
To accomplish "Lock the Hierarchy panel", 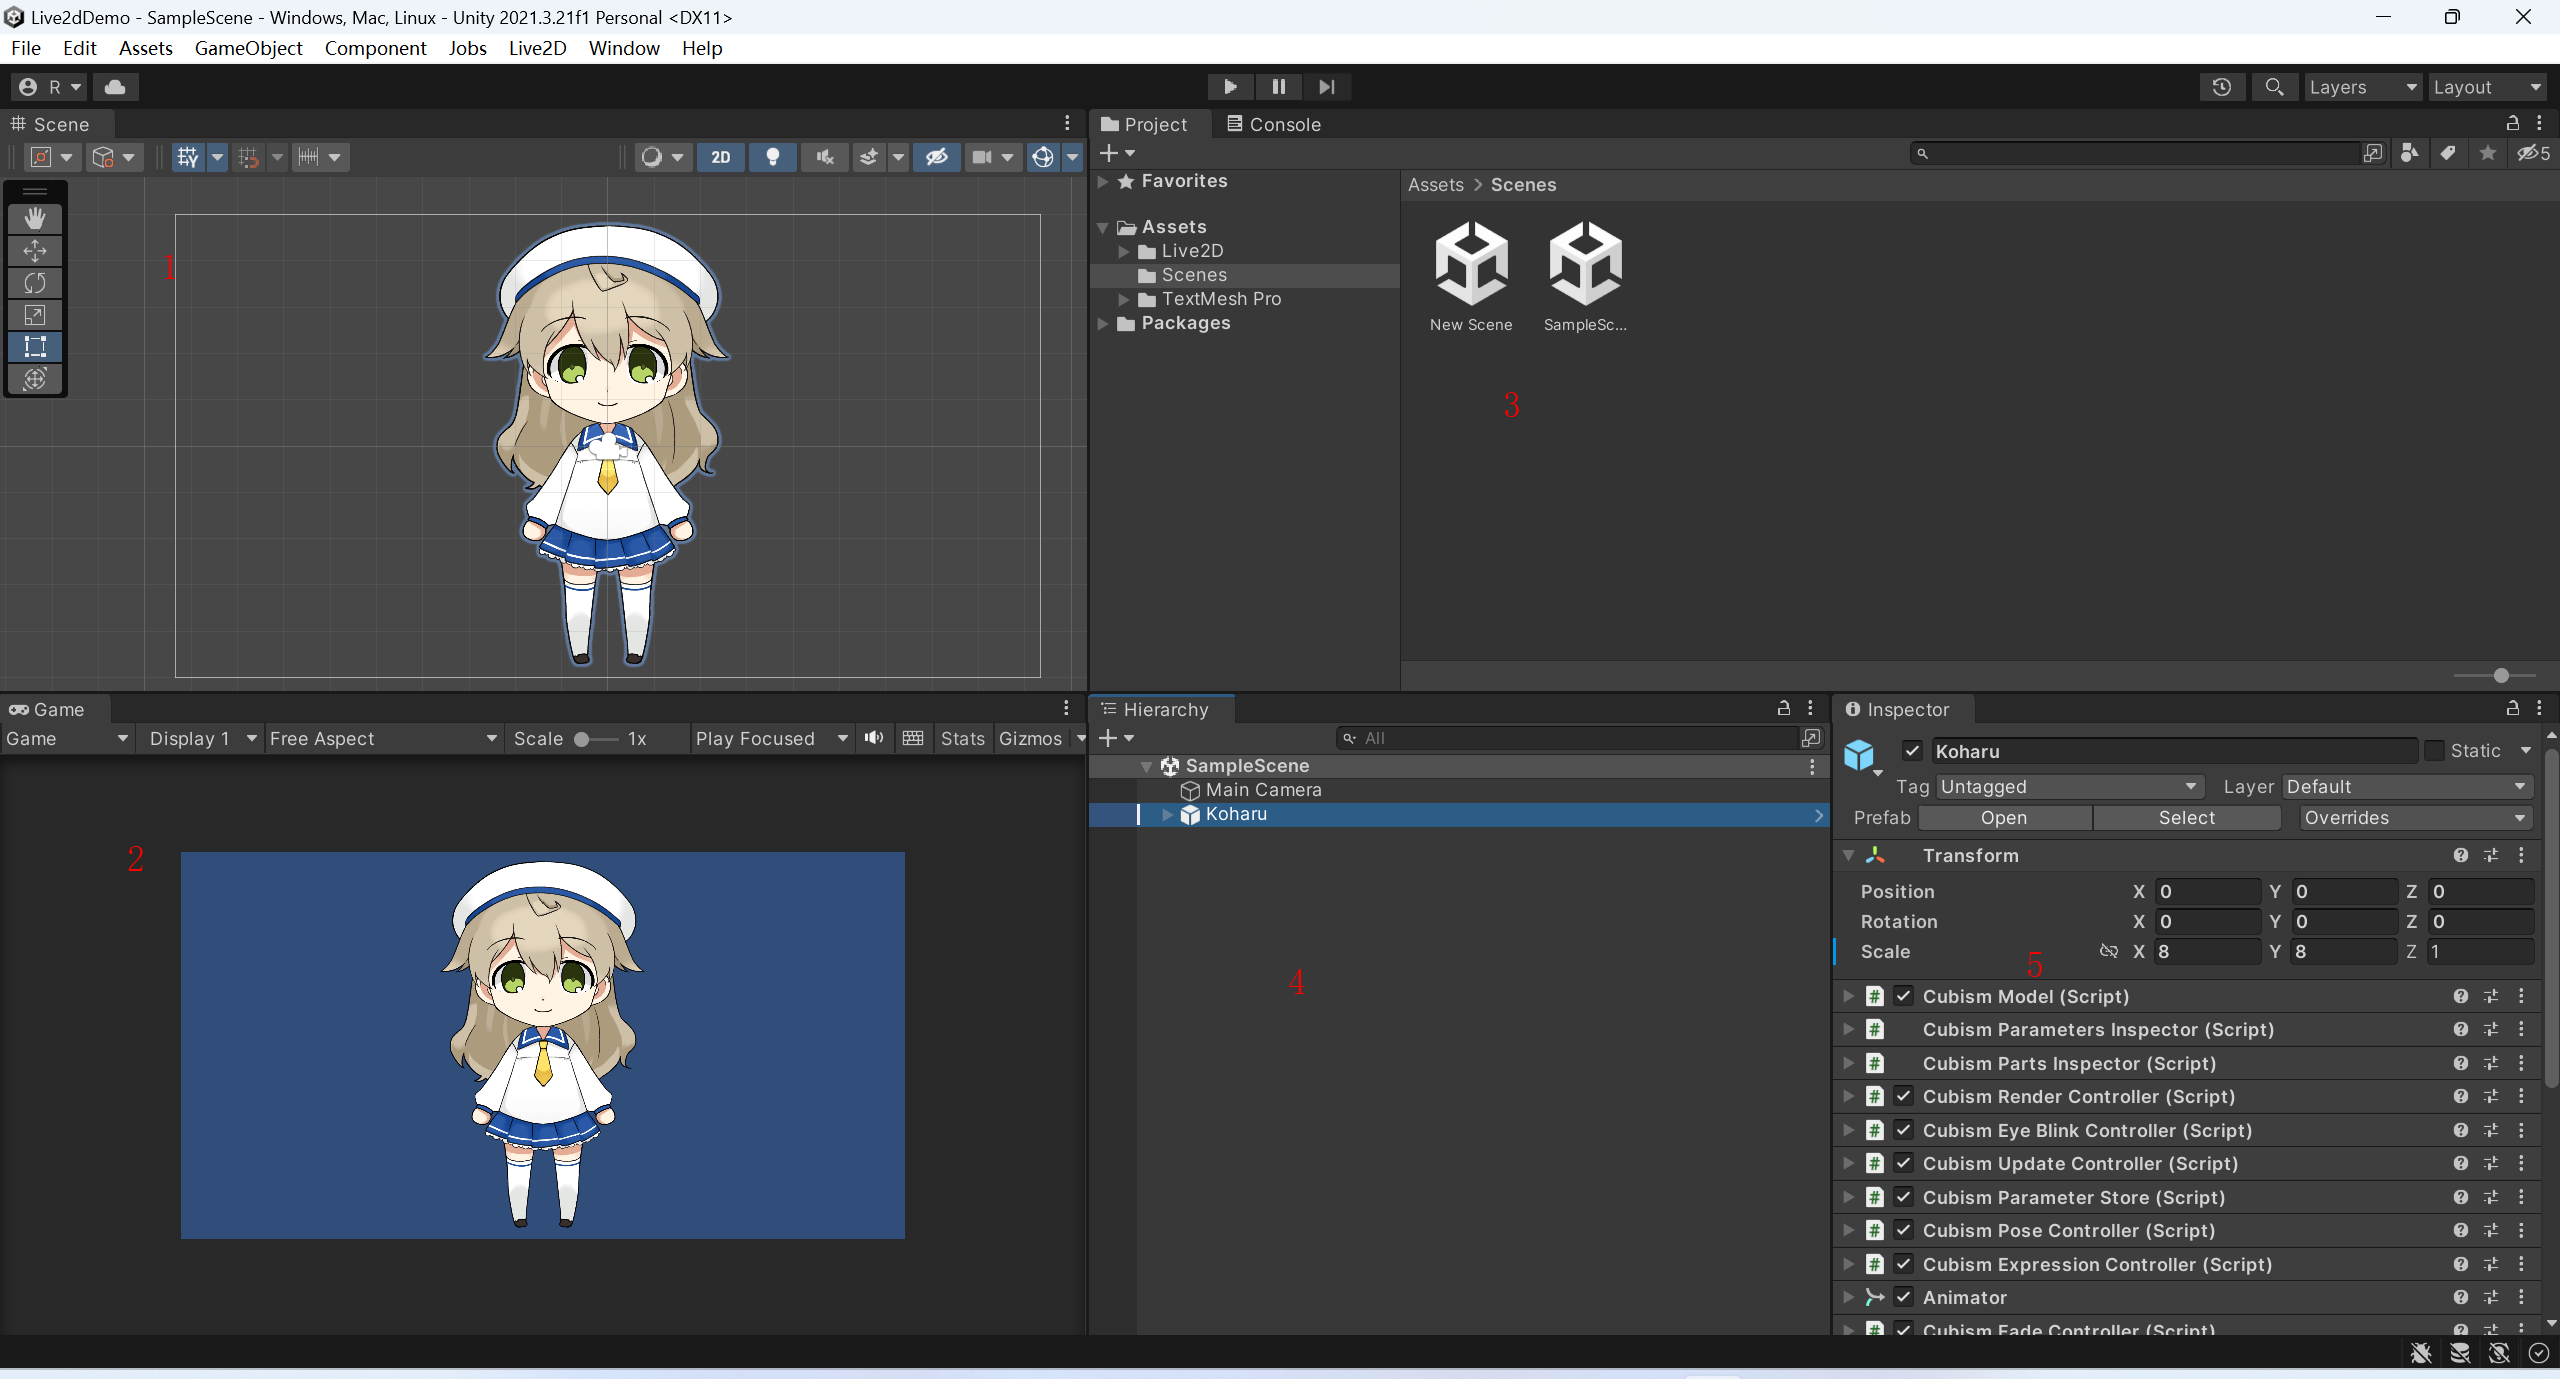I will tap(1783, 708).
